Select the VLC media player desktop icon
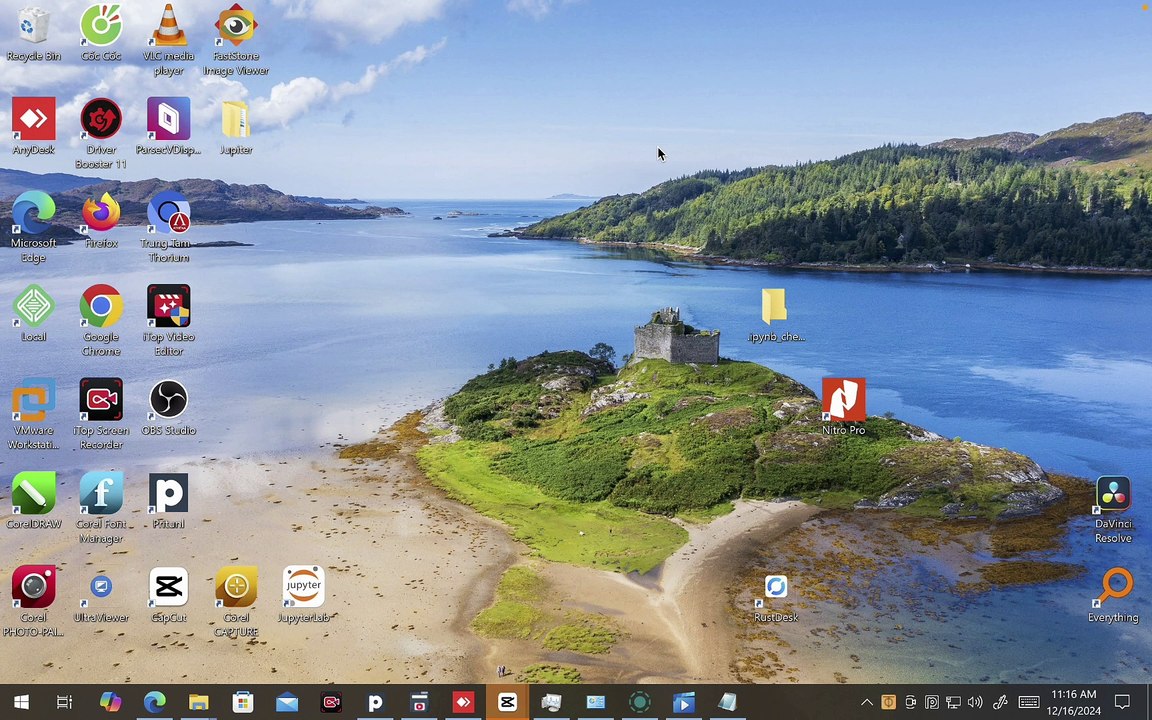Screen dimensions: 1152x720 pos(168,30)
